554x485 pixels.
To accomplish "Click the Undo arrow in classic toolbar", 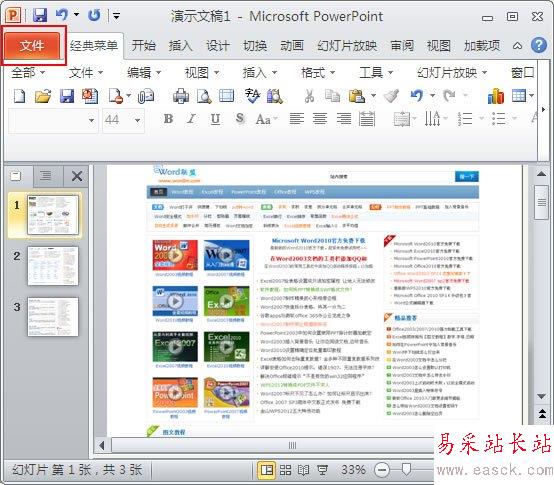I will (417, 95).
